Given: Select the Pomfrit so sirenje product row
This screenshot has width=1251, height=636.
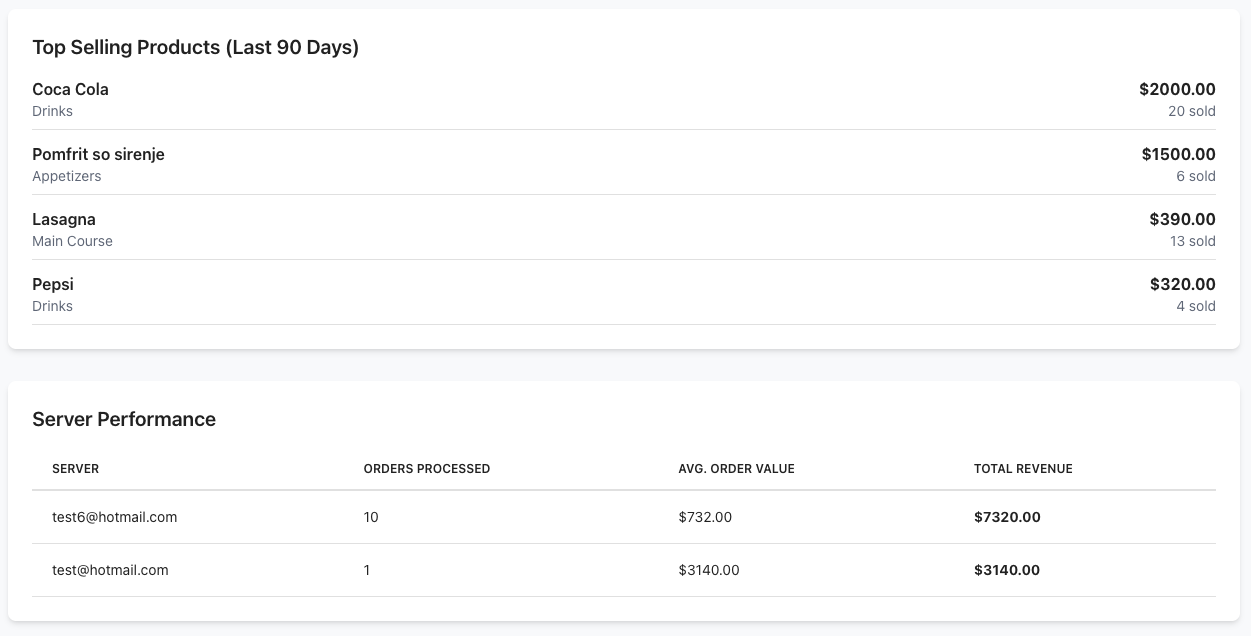Looking at the screenshot, I should (x=98, y=155).
